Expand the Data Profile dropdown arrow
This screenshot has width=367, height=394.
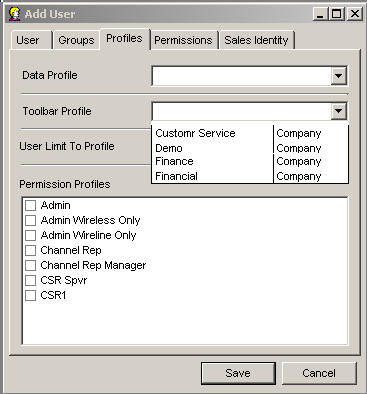point(338,76)
